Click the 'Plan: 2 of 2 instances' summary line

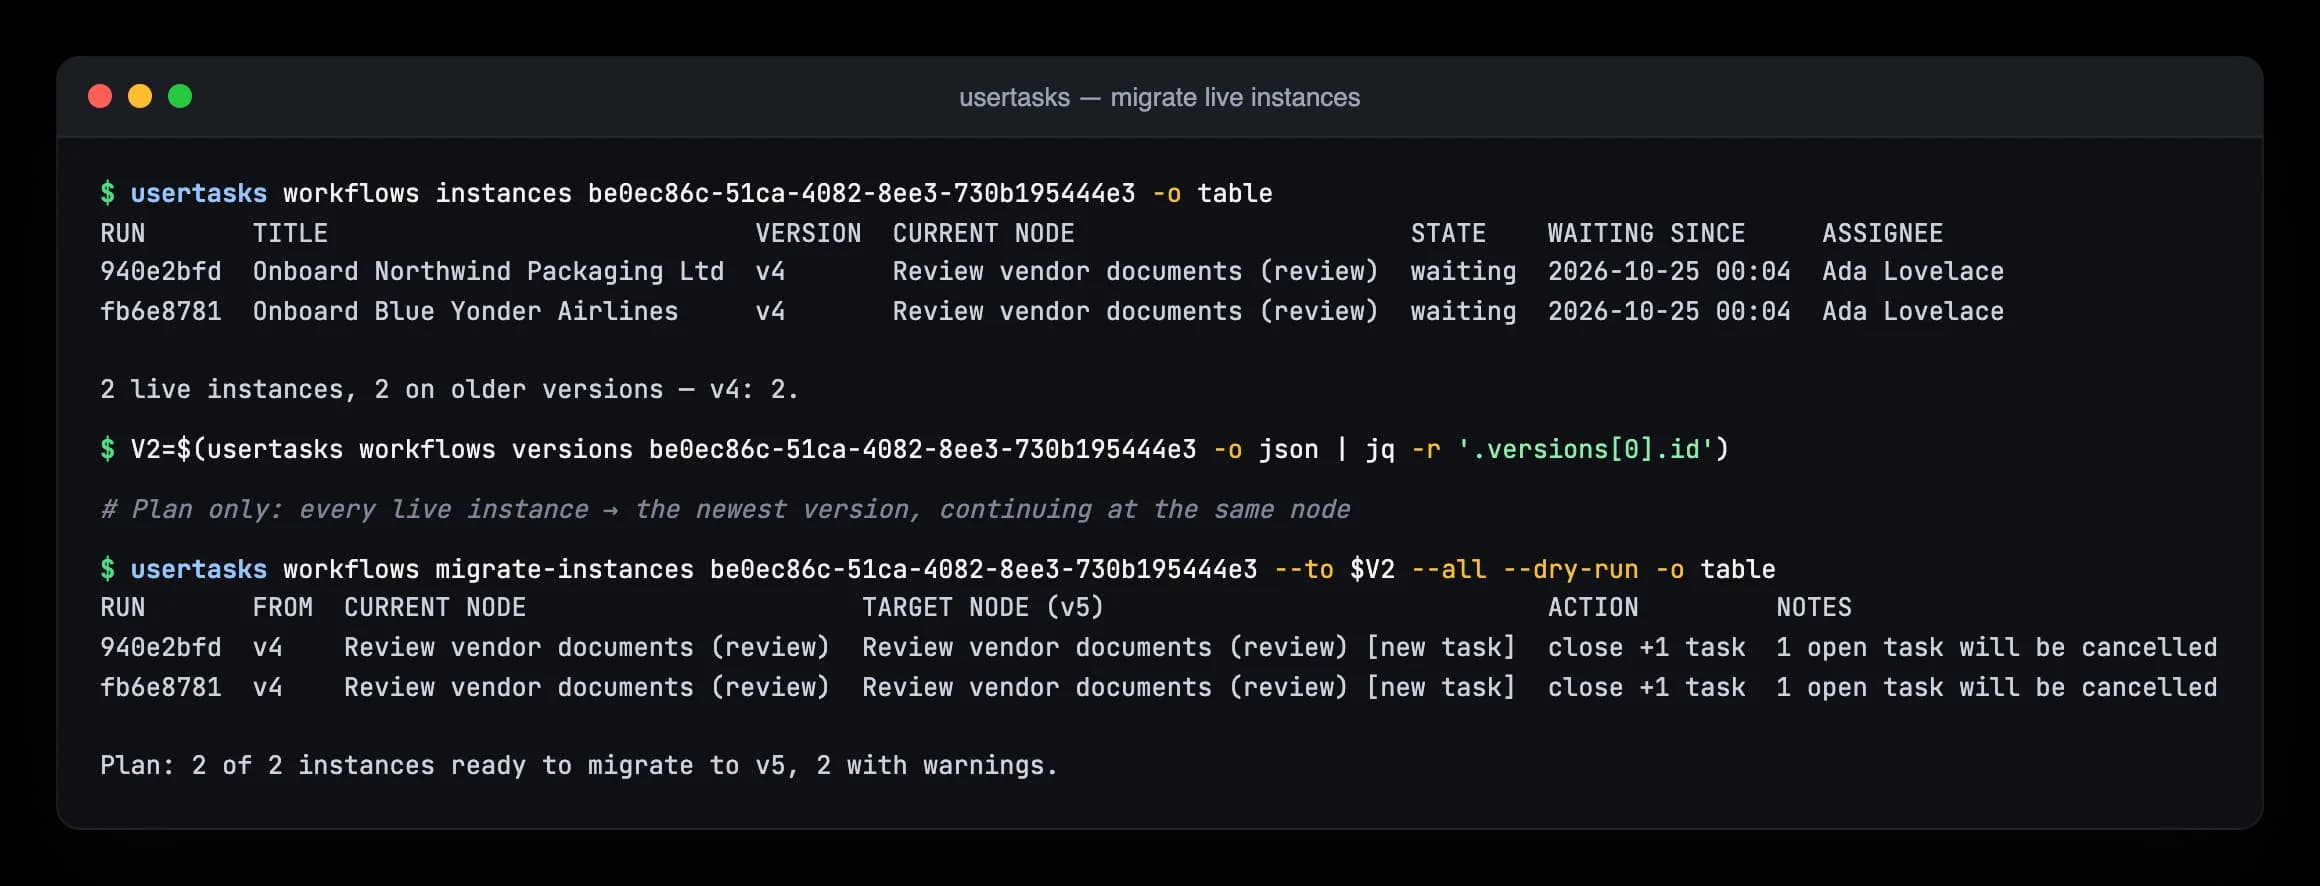pyautogui.click(x=579, y=765)
